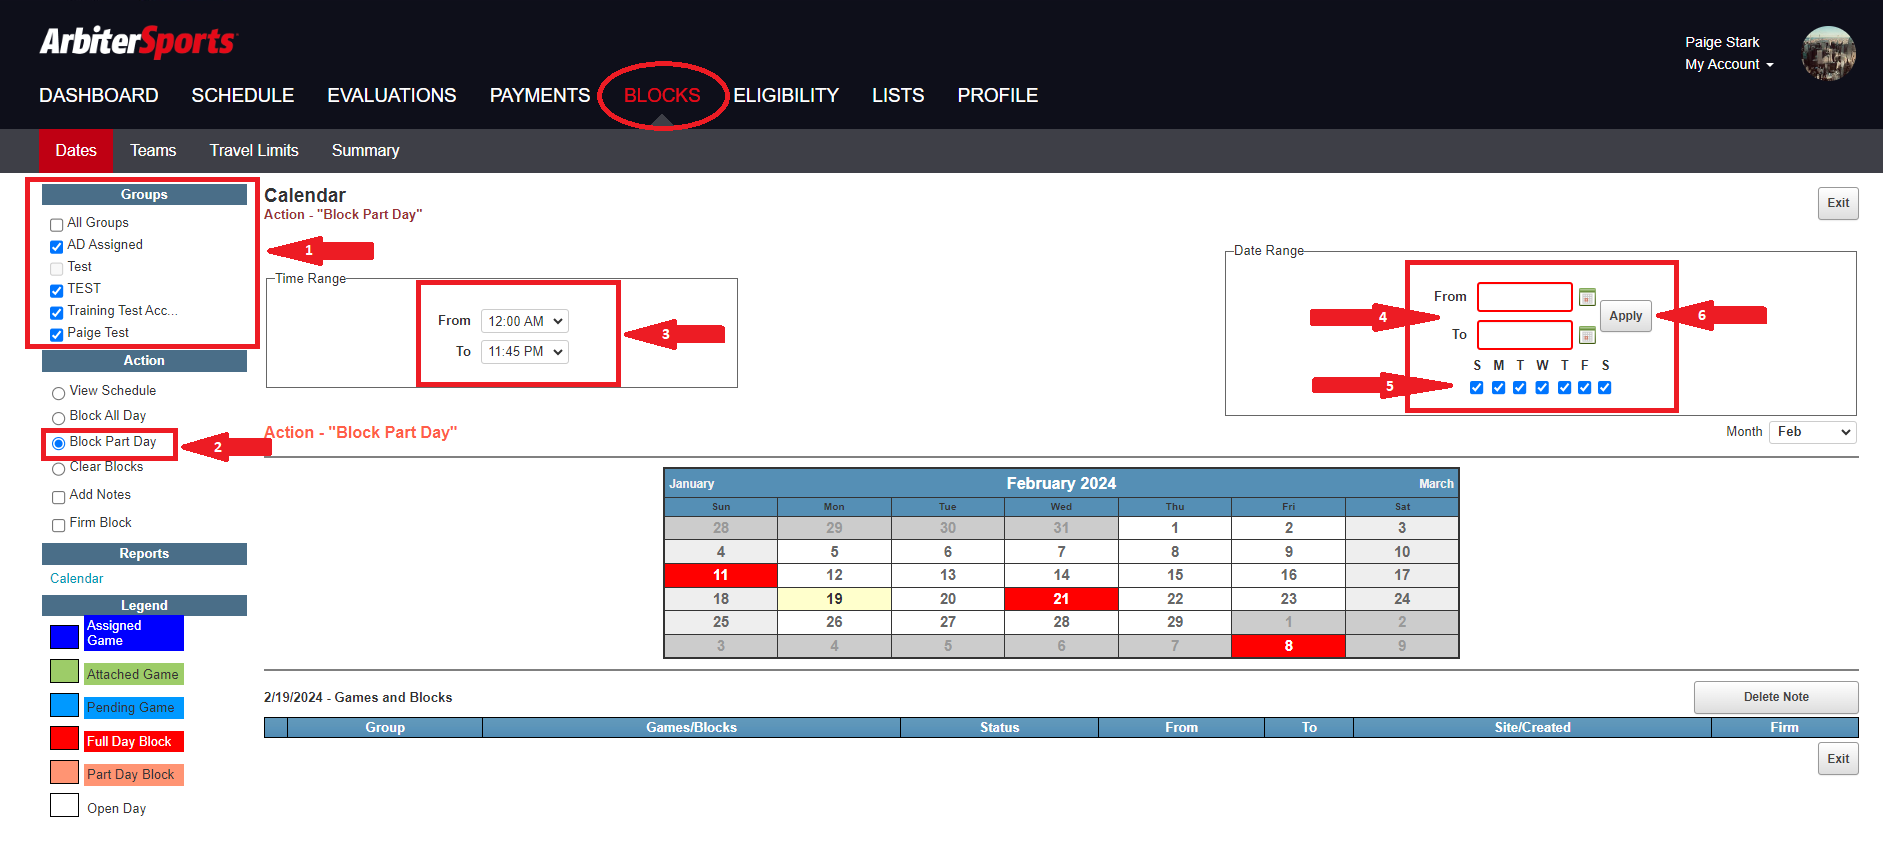Open the ELIGIBILITY menu
Viewport: 1883px width, 850px height.
786,95
